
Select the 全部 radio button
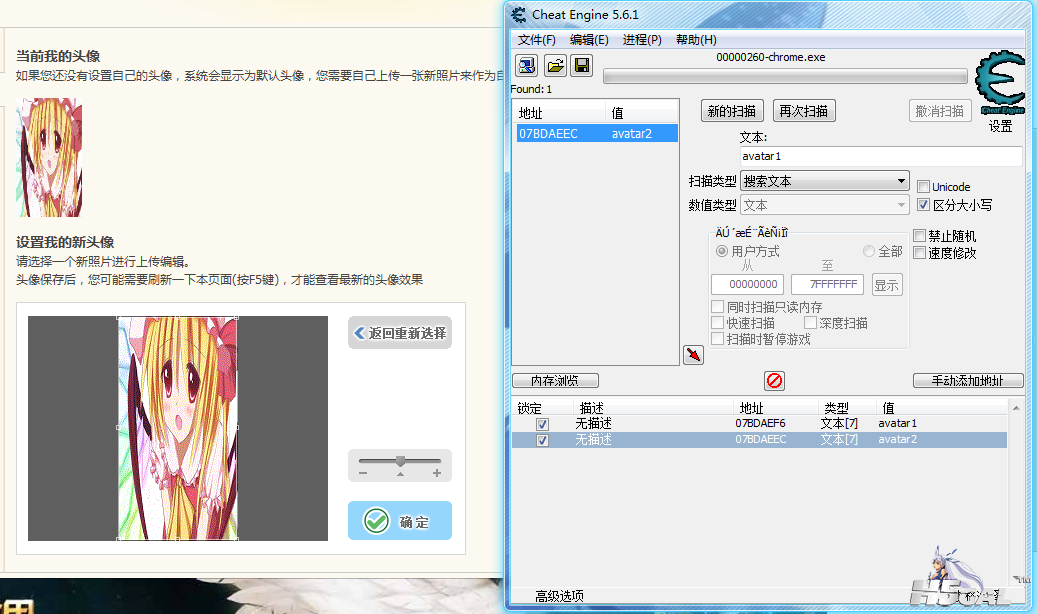point(869,251)
